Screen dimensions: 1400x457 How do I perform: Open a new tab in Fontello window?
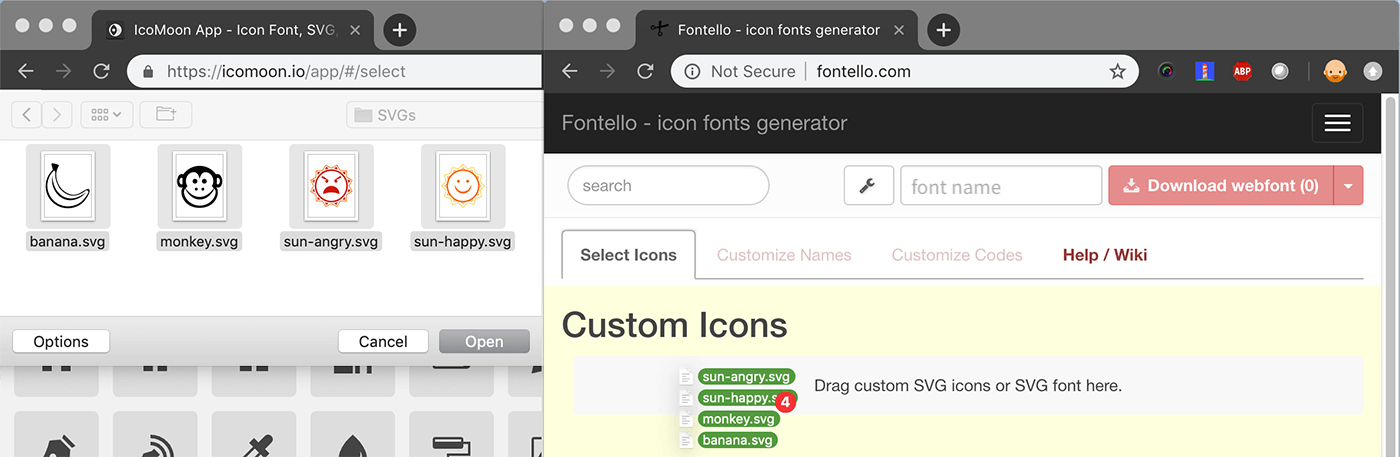pos(943,30)
